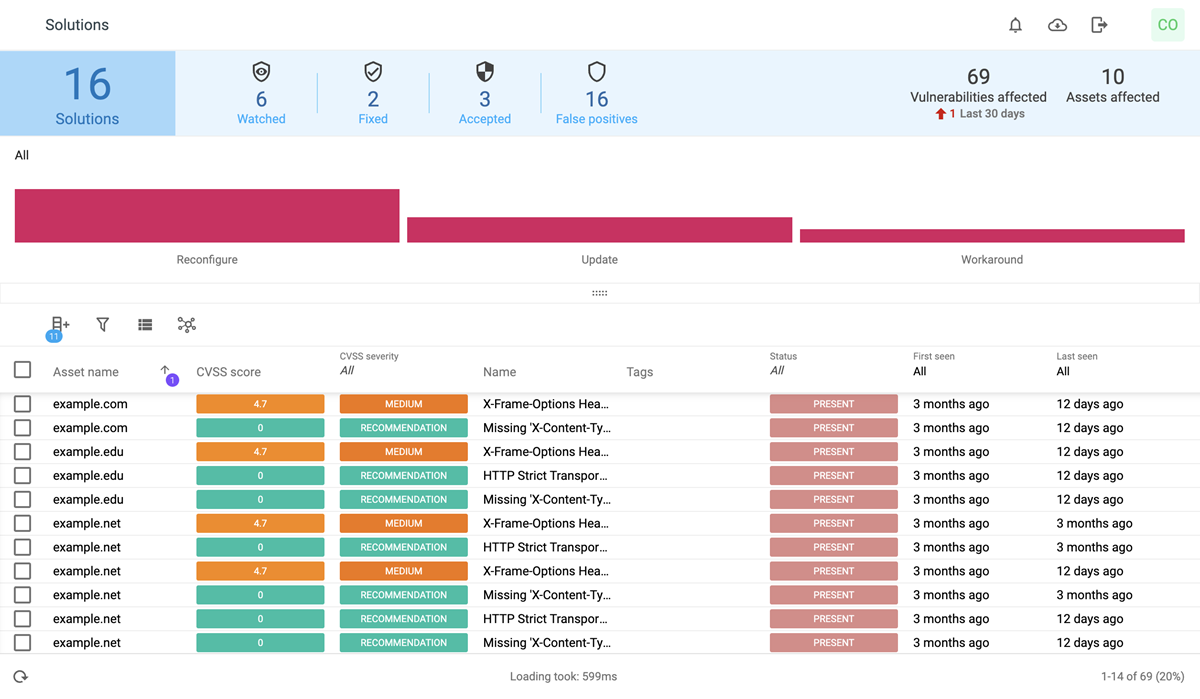The image size is (1200, 699).
Task: Expand the Status filter dropdown
Action: click(833, 371)
